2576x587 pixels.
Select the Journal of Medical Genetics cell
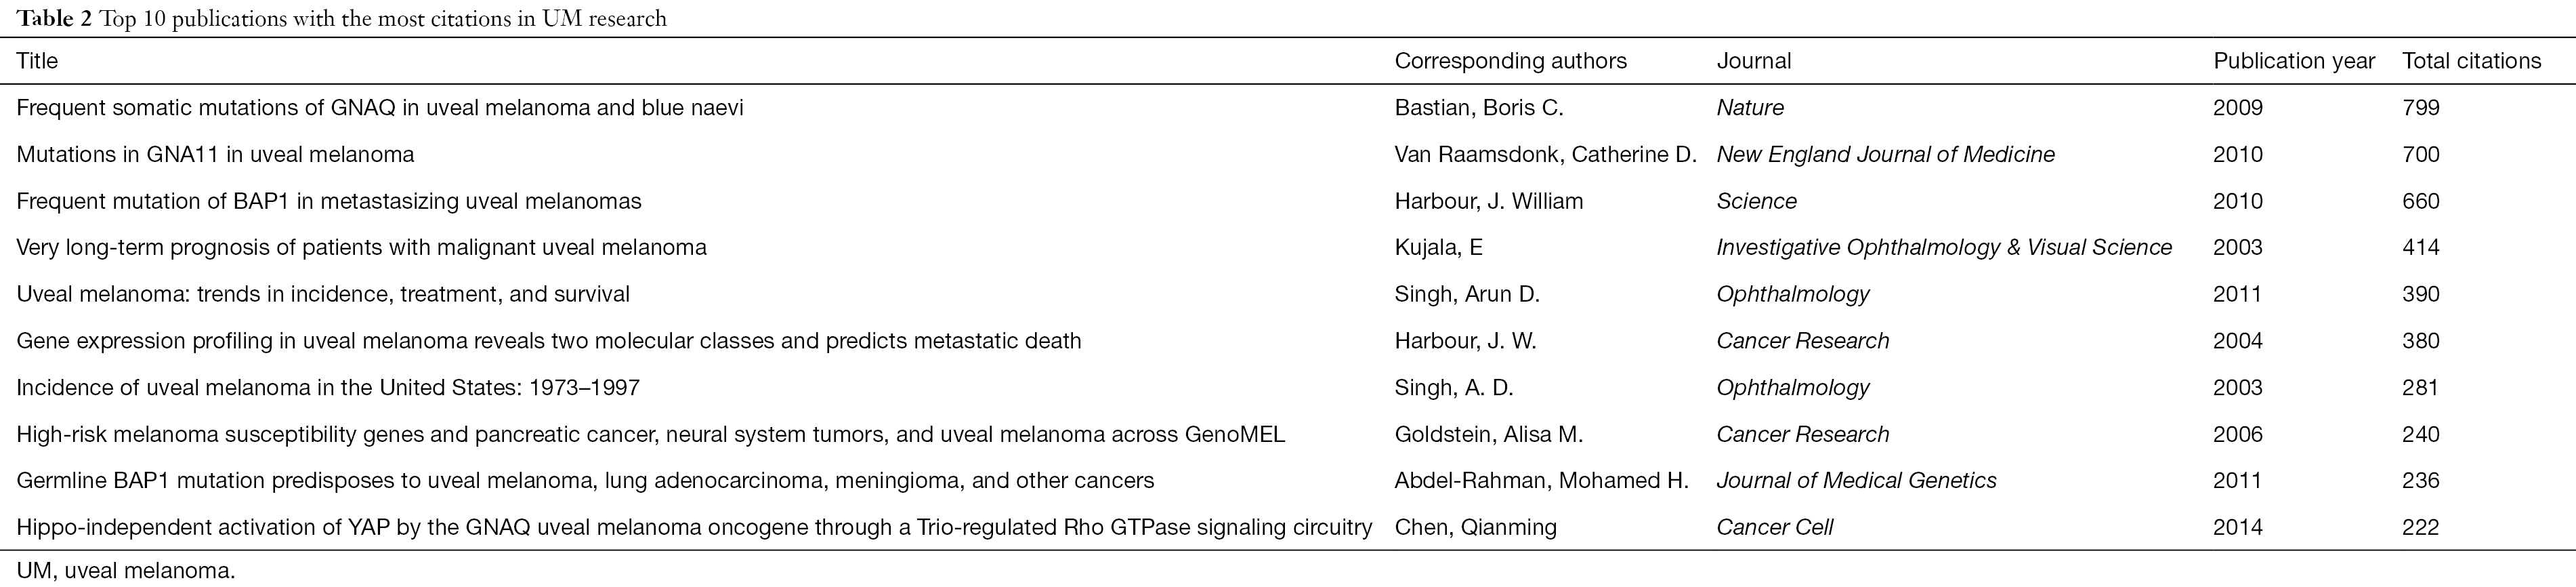coord(1856,480)
